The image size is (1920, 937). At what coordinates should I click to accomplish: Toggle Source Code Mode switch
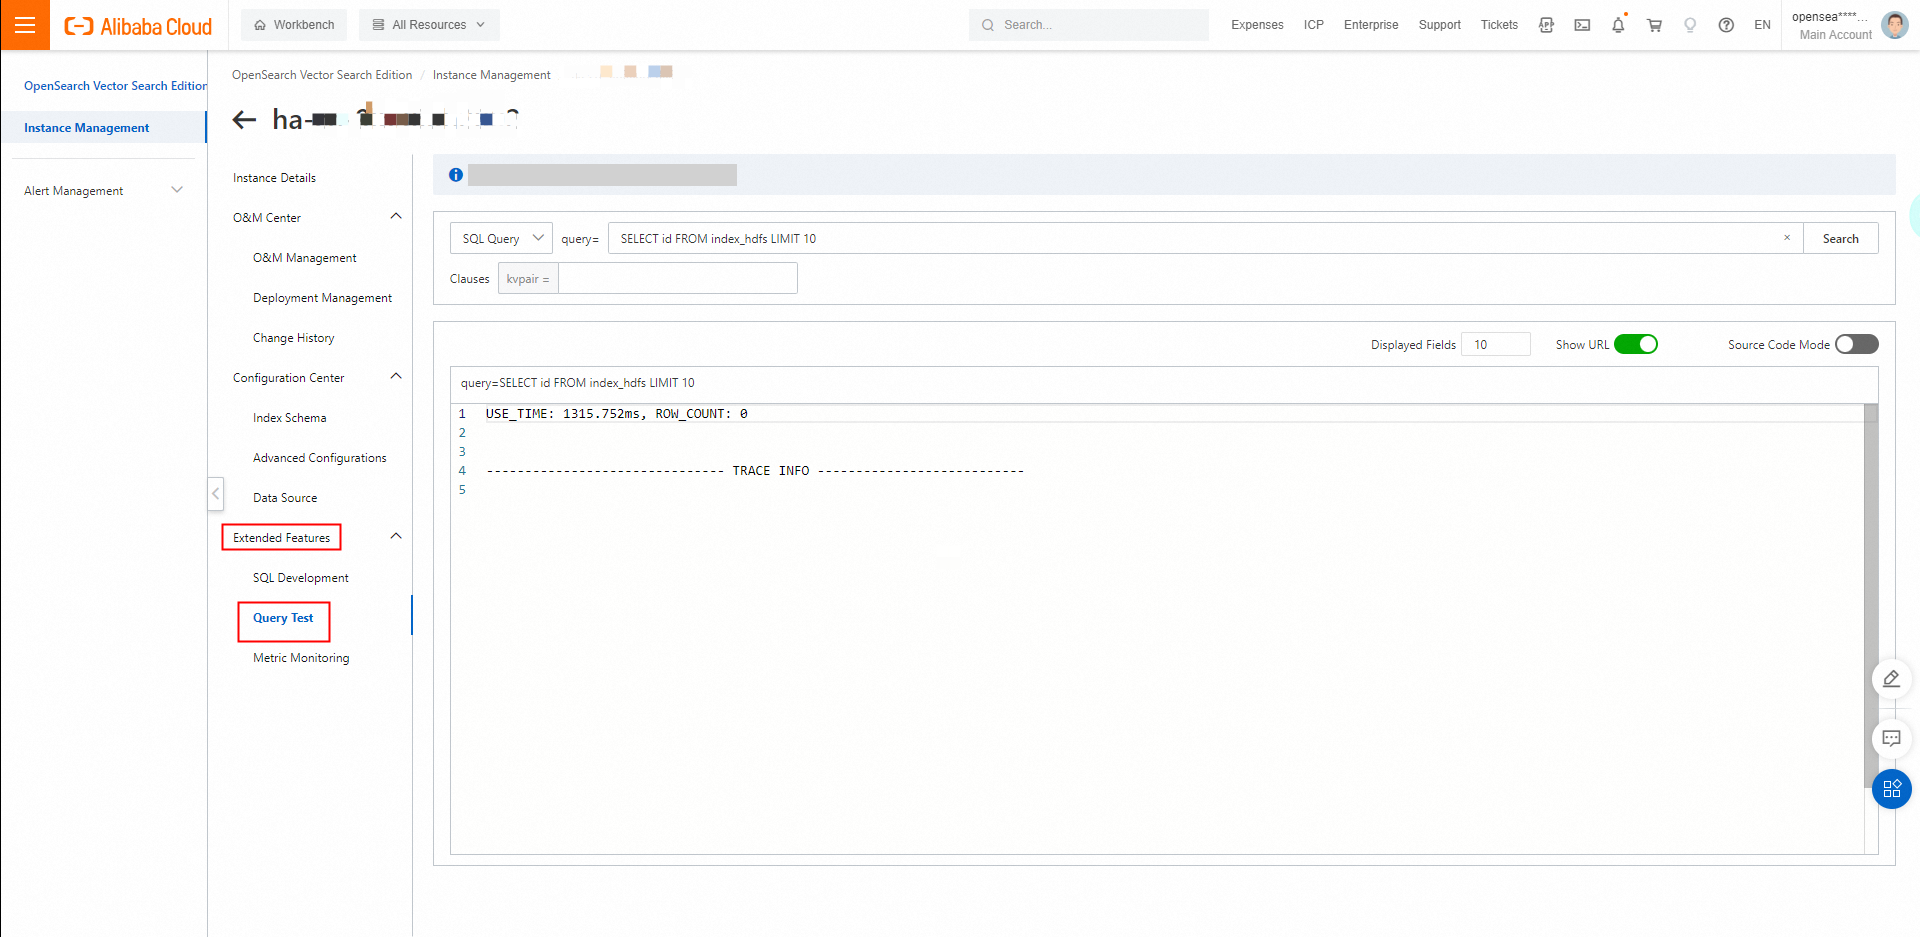1857,344
